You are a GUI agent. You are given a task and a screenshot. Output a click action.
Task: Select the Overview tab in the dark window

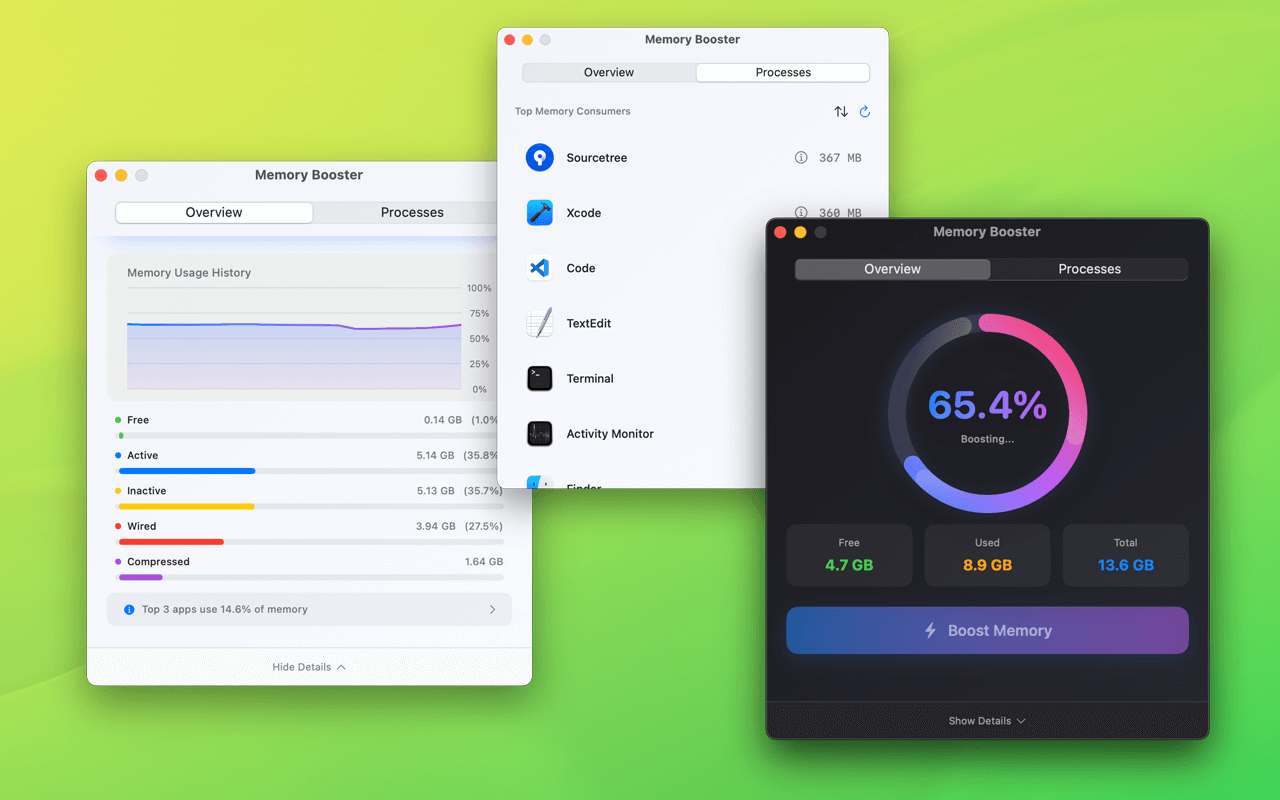892,269
